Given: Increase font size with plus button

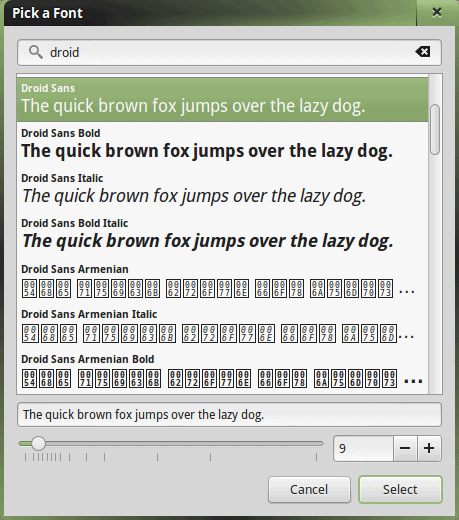Looking at the screenshot, I should [x=429, y=448].
